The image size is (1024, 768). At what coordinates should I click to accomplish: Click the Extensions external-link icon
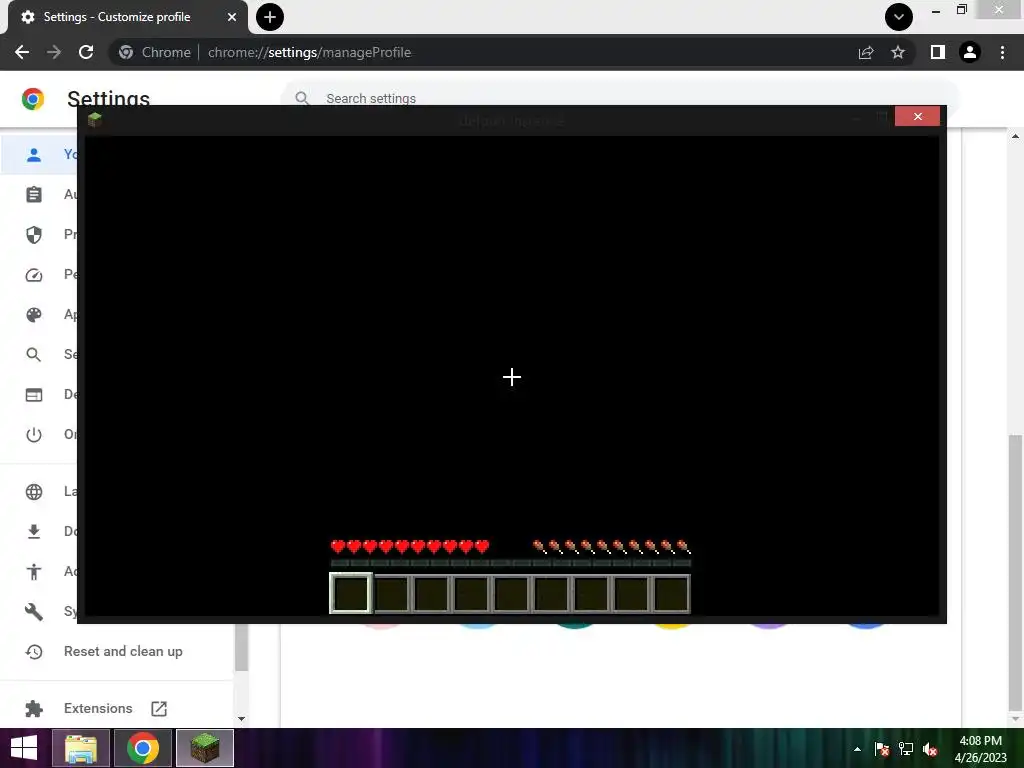tap(159, 709)
